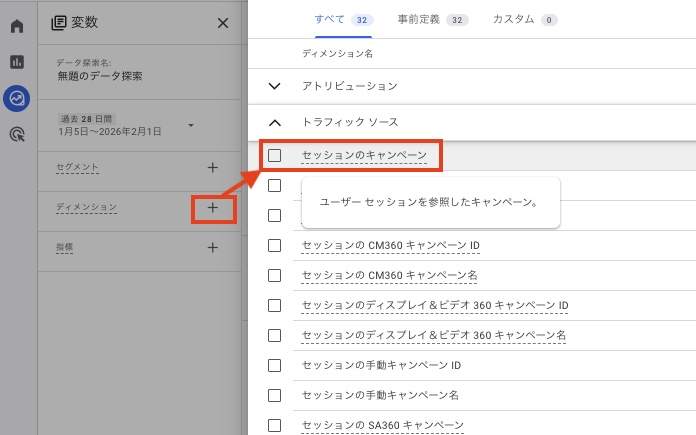This screenshot has height=435, width=696.
Task: Click the セッションの SA360 キャンペーン label
Action: (383, 425)
